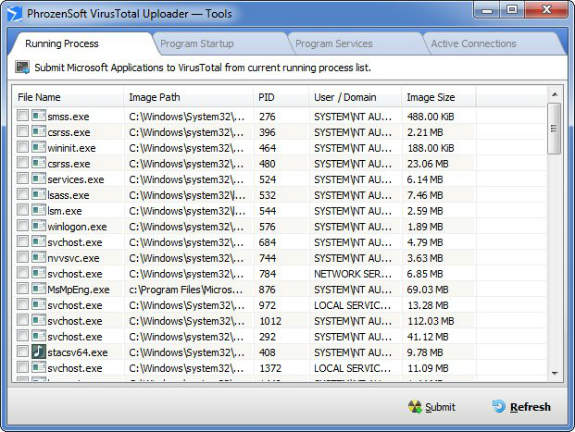This screenshot has height=432, width=575.
Task: Click the NETWORK SER... user cell
Action: pyautogui.click(x=353, y=274)
